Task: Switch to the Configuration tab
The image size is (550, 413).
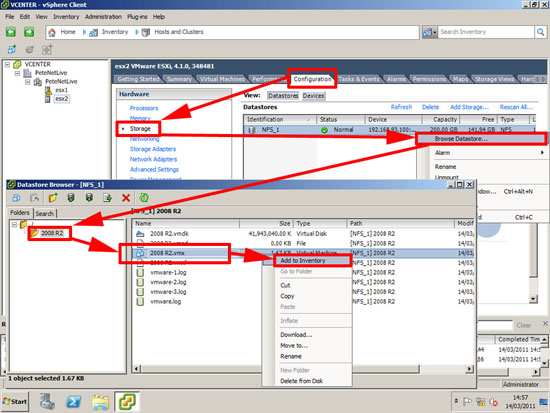Action: coord(312,79)
